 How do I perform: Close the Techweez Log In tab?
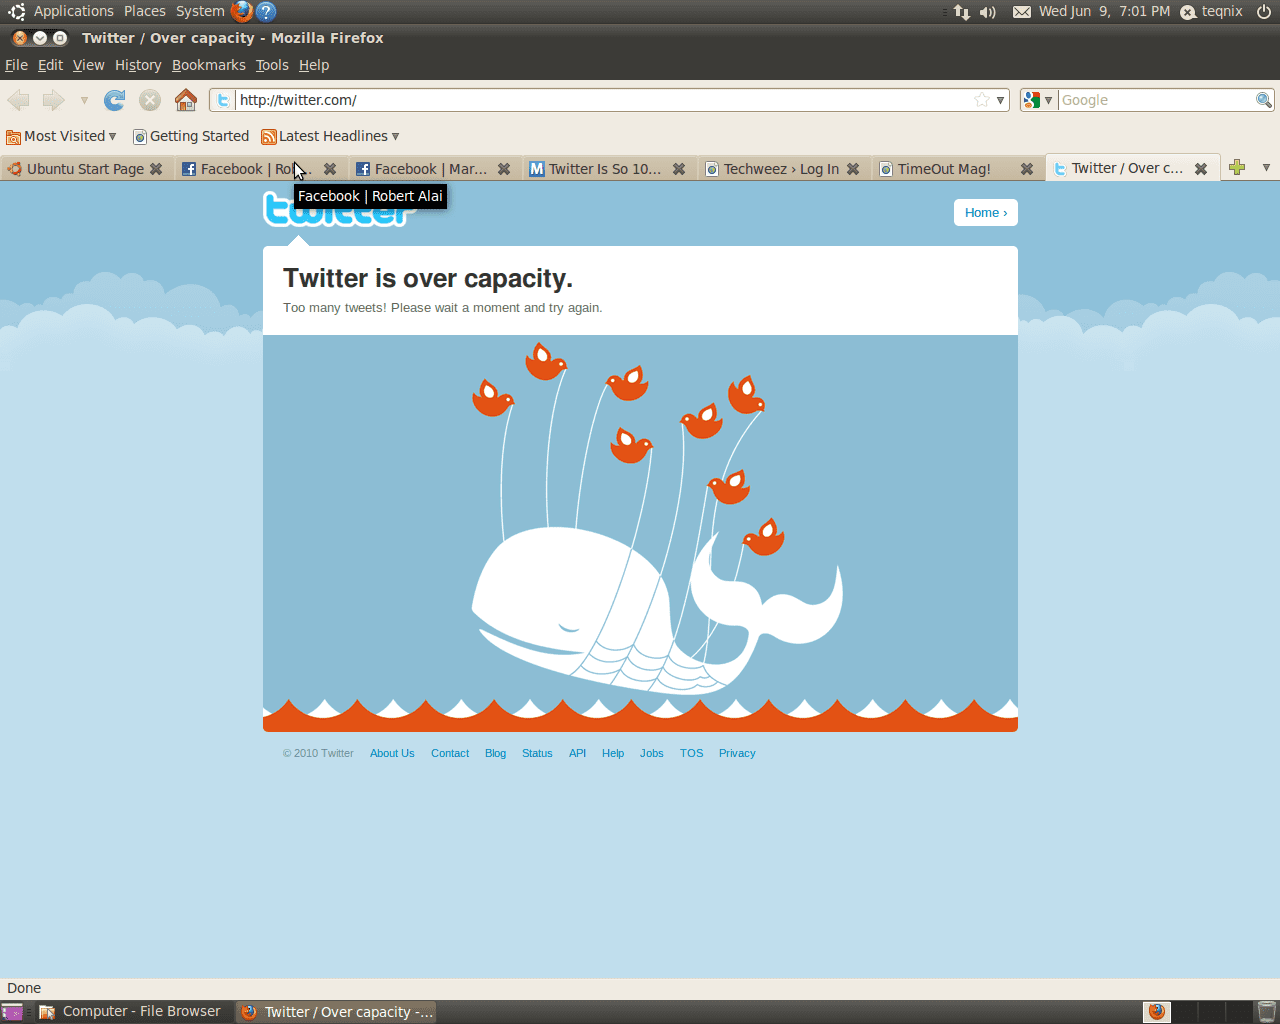[x=853, y=169]
